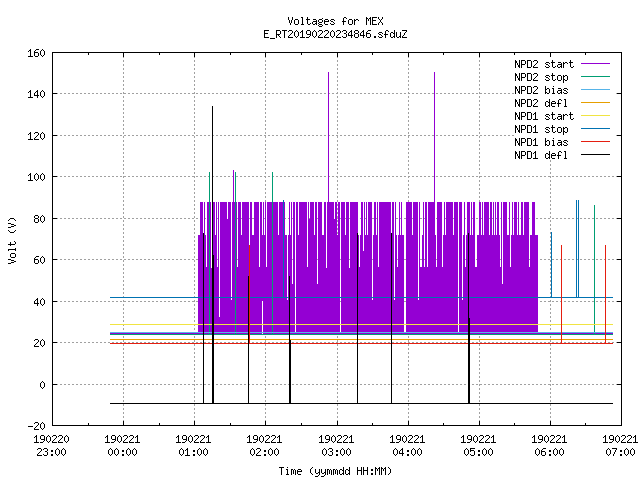Click the x-axis label 190221 04:00
The width and height of the screenshot is (640, 480).
click(407, 446)
